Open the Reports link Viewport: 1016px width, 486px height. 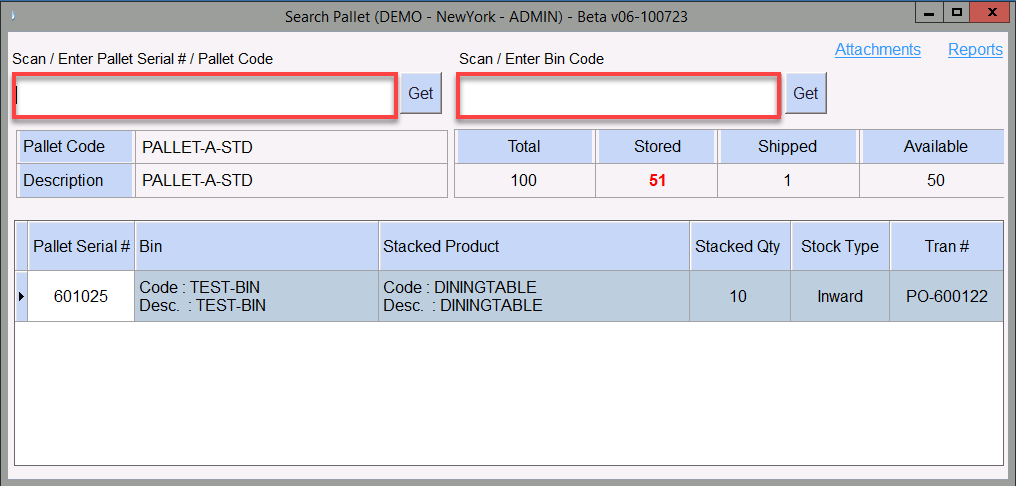(x=975, y=50)
